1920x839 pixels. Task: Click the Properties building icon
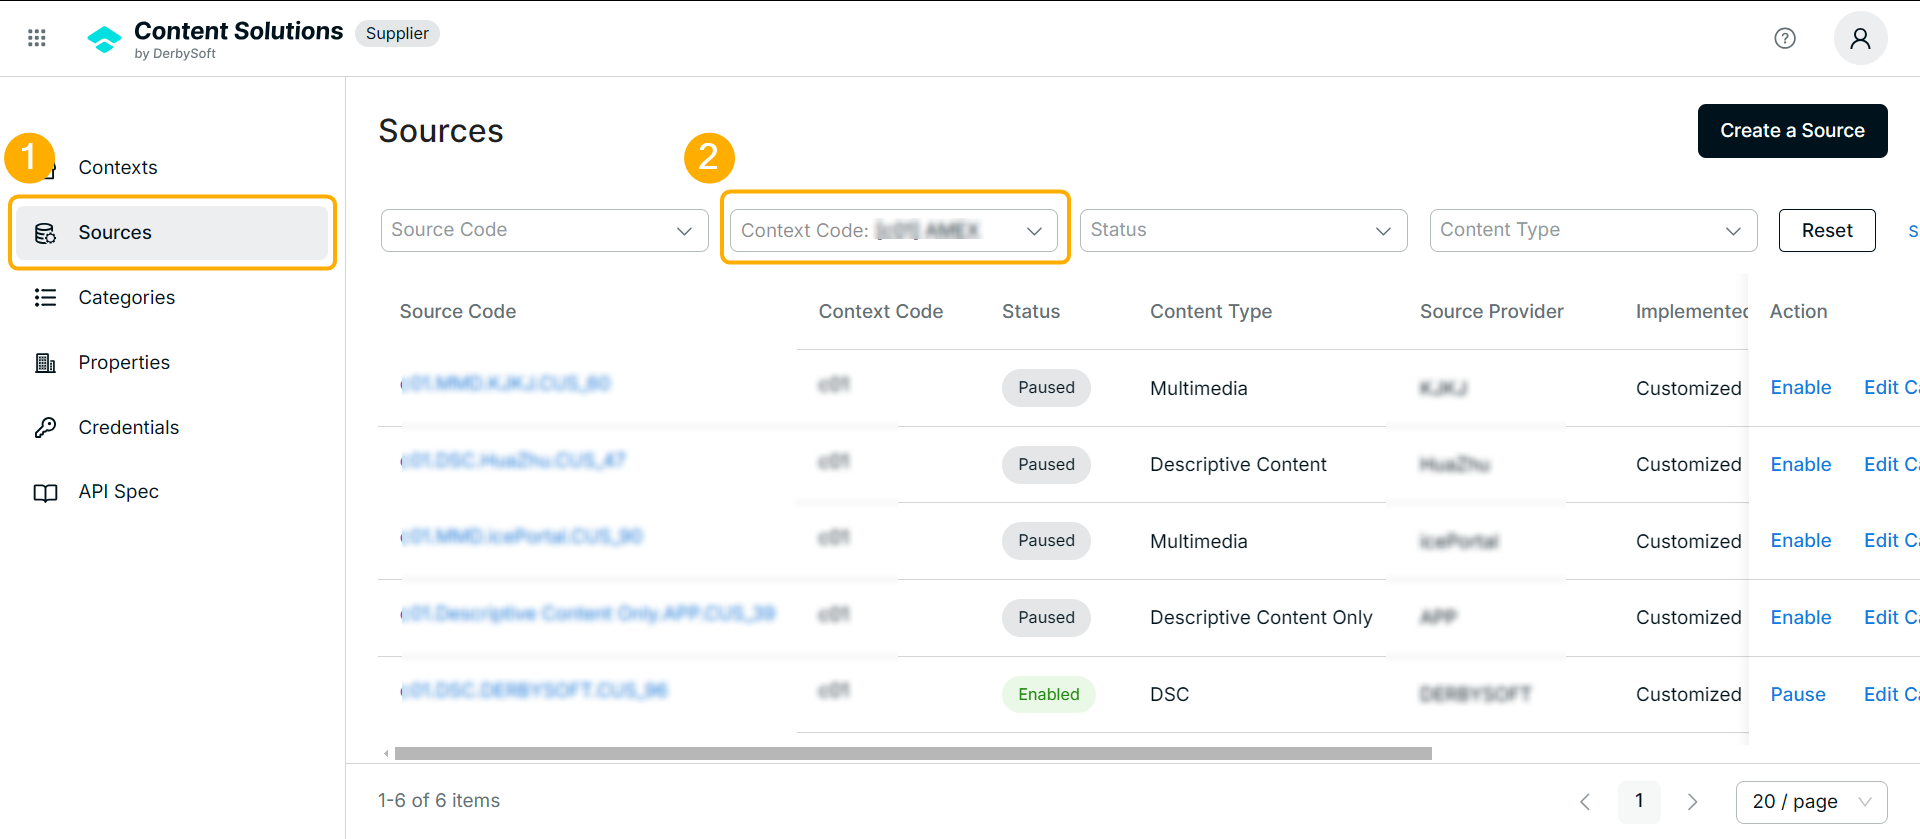click(x=45, y=362)
